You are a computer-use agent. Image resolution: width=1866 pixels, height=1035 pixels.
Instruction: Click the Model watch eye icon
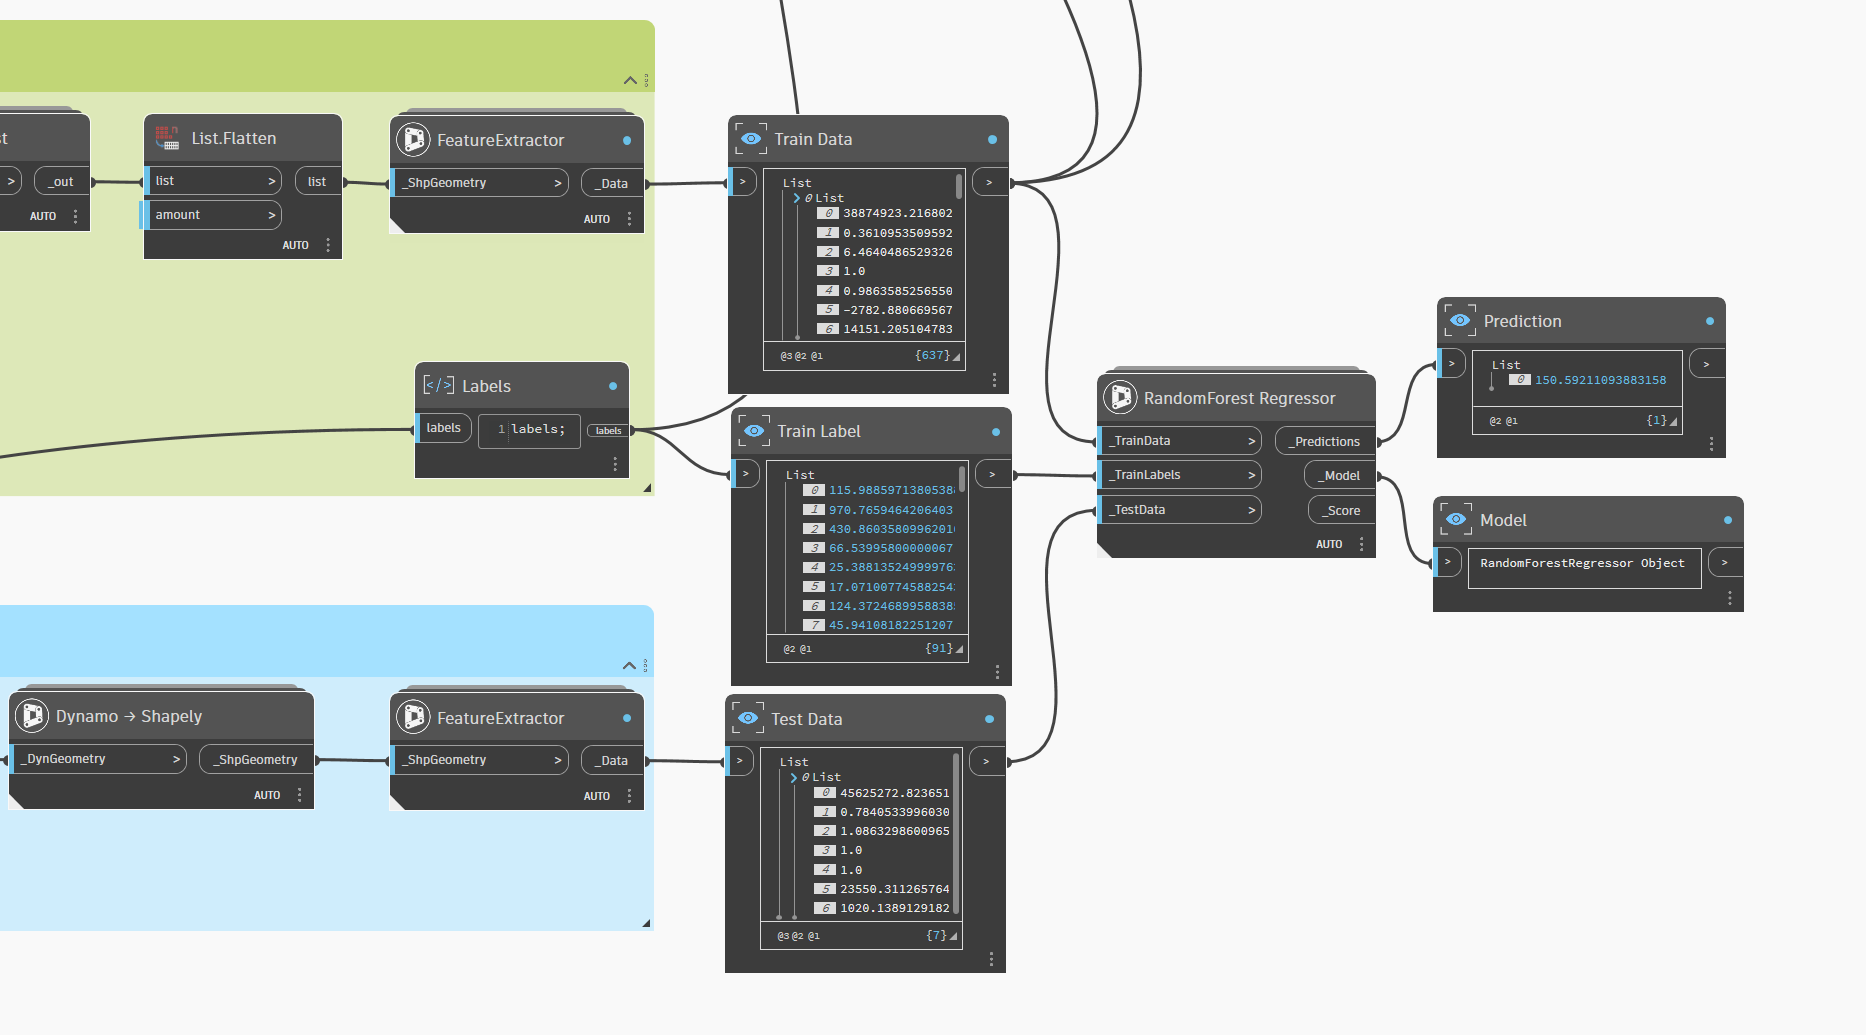point(1456,519)
